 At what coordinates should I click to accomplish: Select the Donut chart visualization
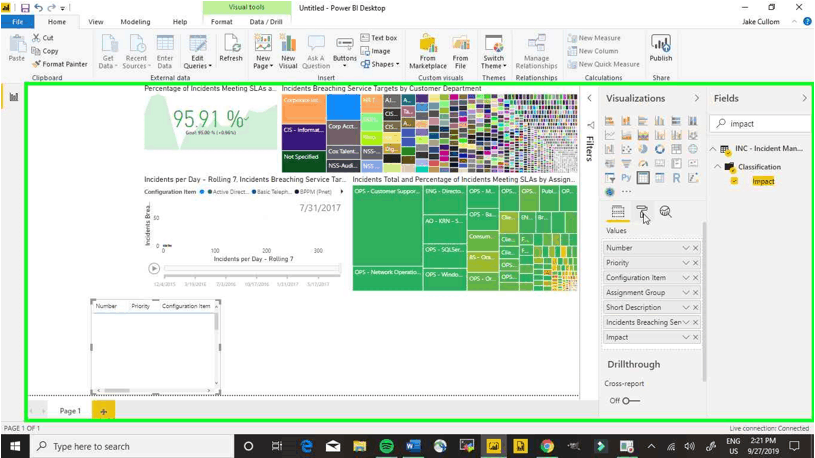tap(660, 149)
